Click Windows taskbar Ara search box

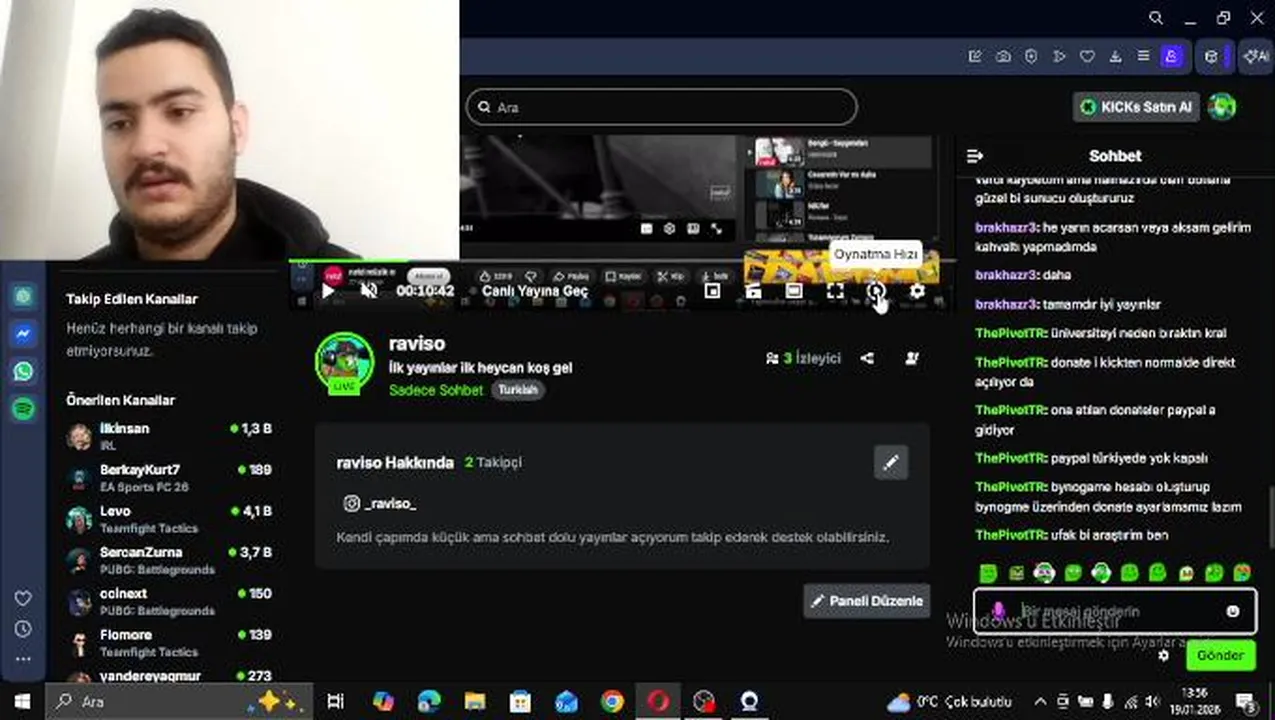[180, 701]
